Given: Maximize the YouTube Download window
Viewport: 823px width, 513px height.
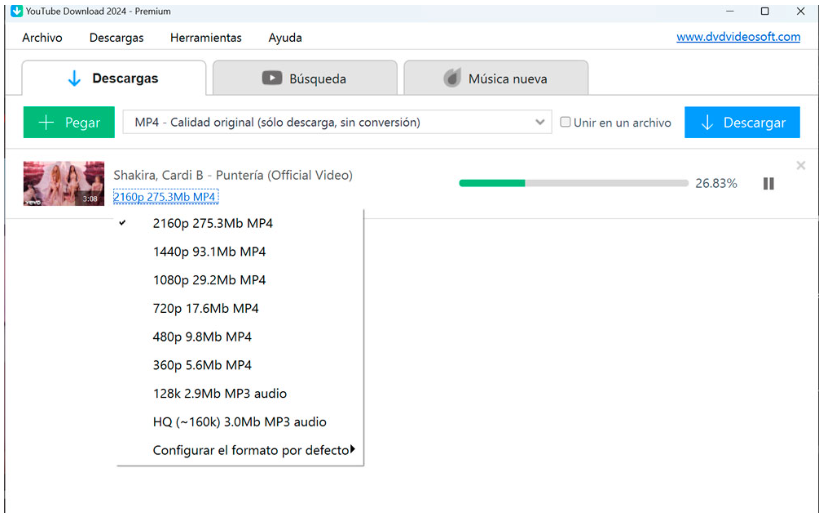Looking at the screenshot, I should (765, 11).
